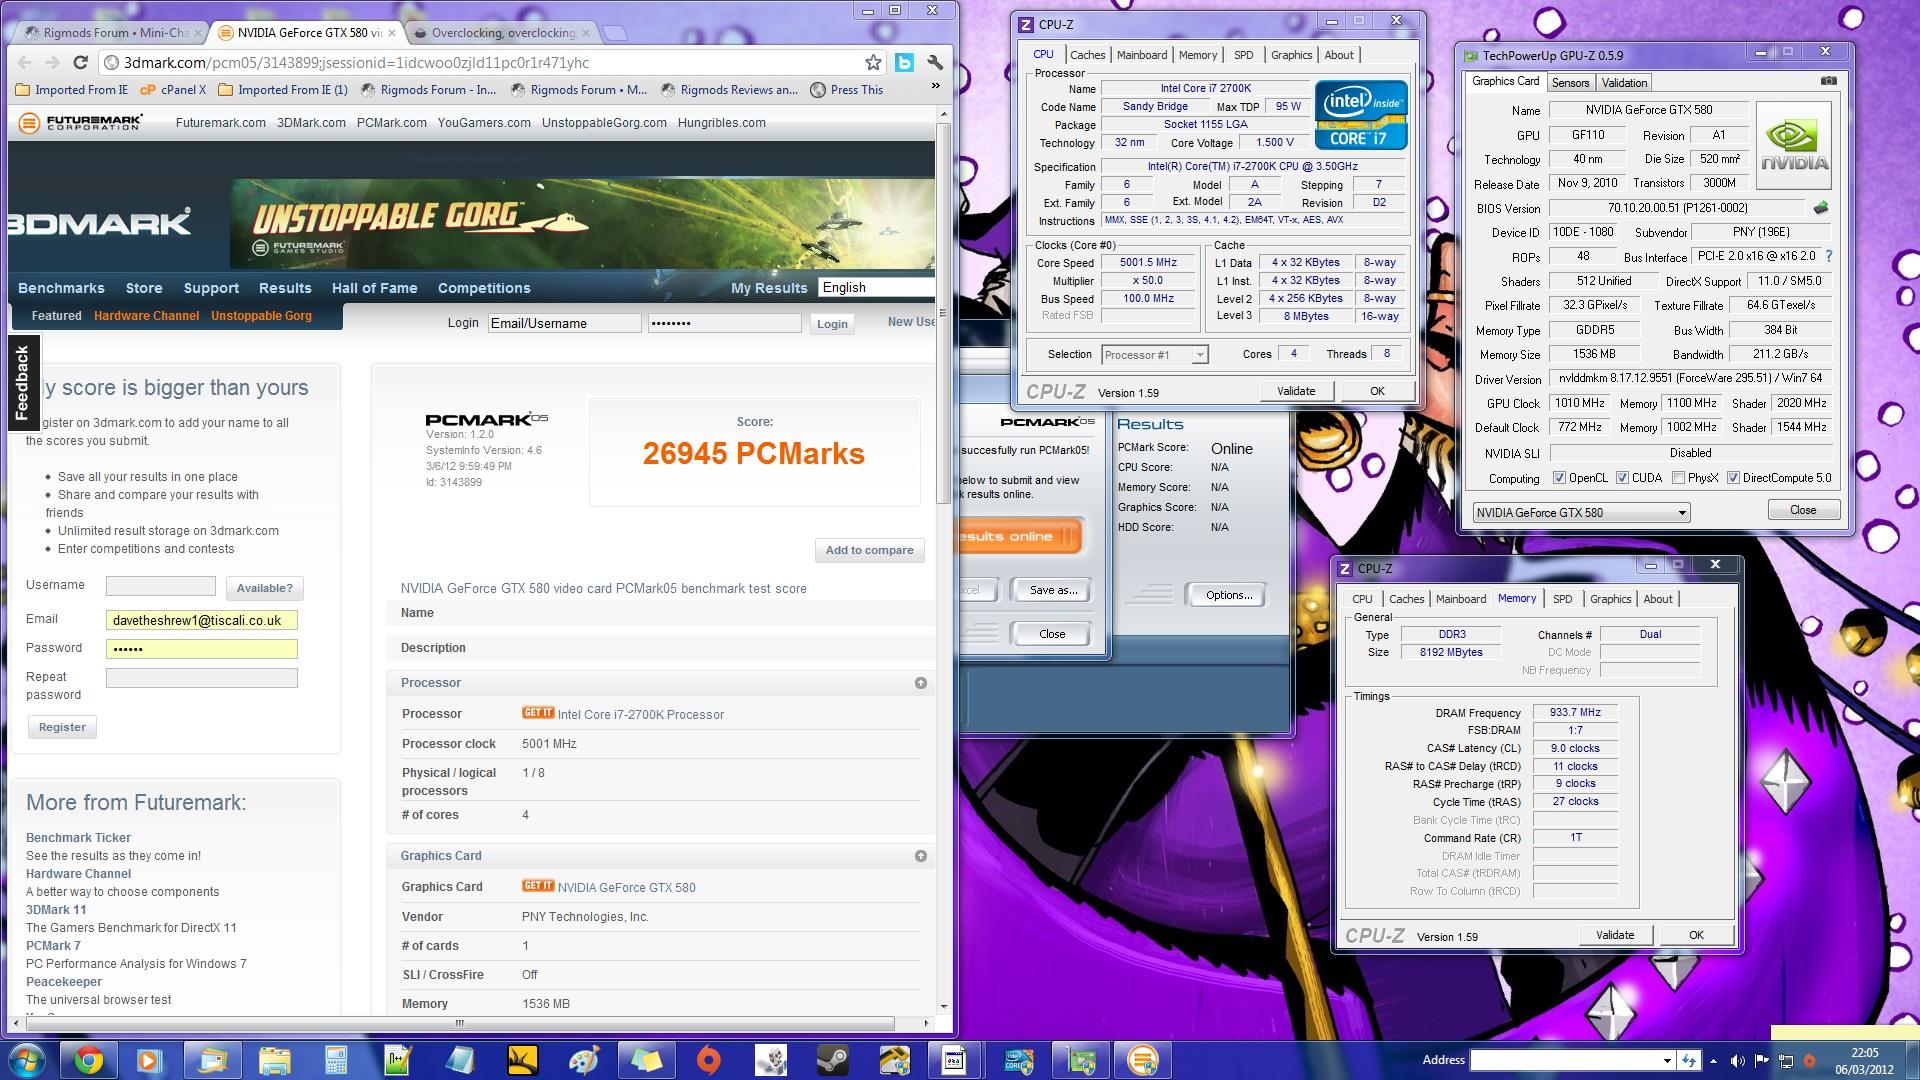The height and width of the screenshot is (1080, 1920).
Task: Click the Email/Username login field
Action: coord(564,323)
